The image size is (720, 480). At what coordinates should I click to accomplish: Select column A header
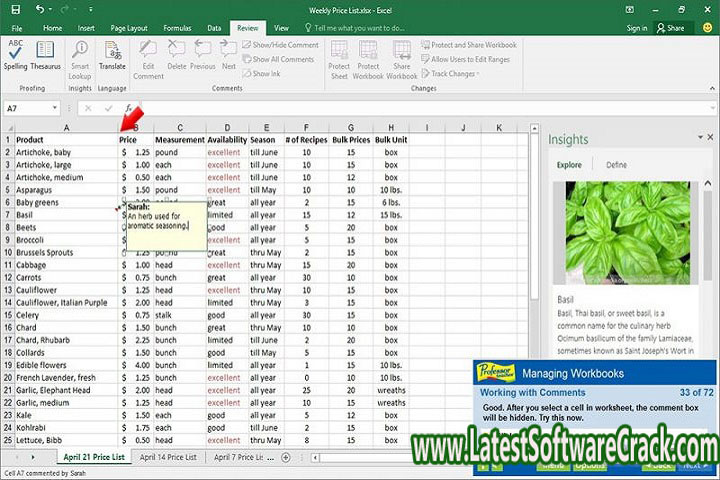pos(66,128)
